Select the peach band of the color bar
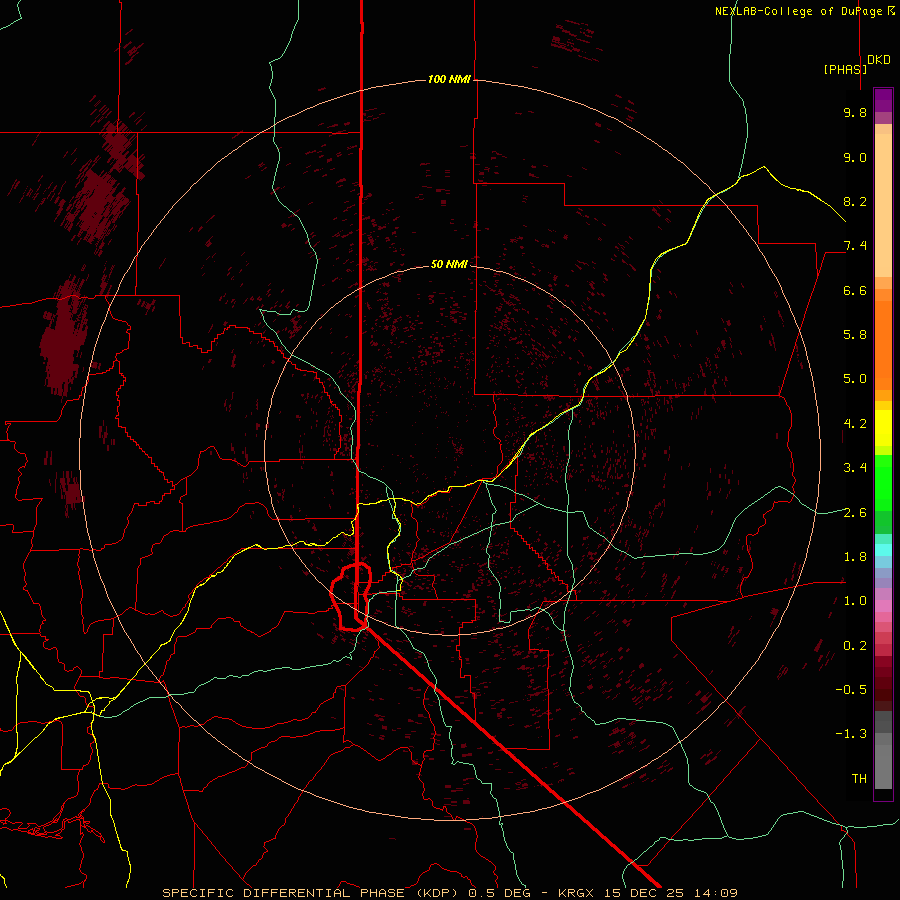Viewport: 900px width, 900px height. [883, 201]
